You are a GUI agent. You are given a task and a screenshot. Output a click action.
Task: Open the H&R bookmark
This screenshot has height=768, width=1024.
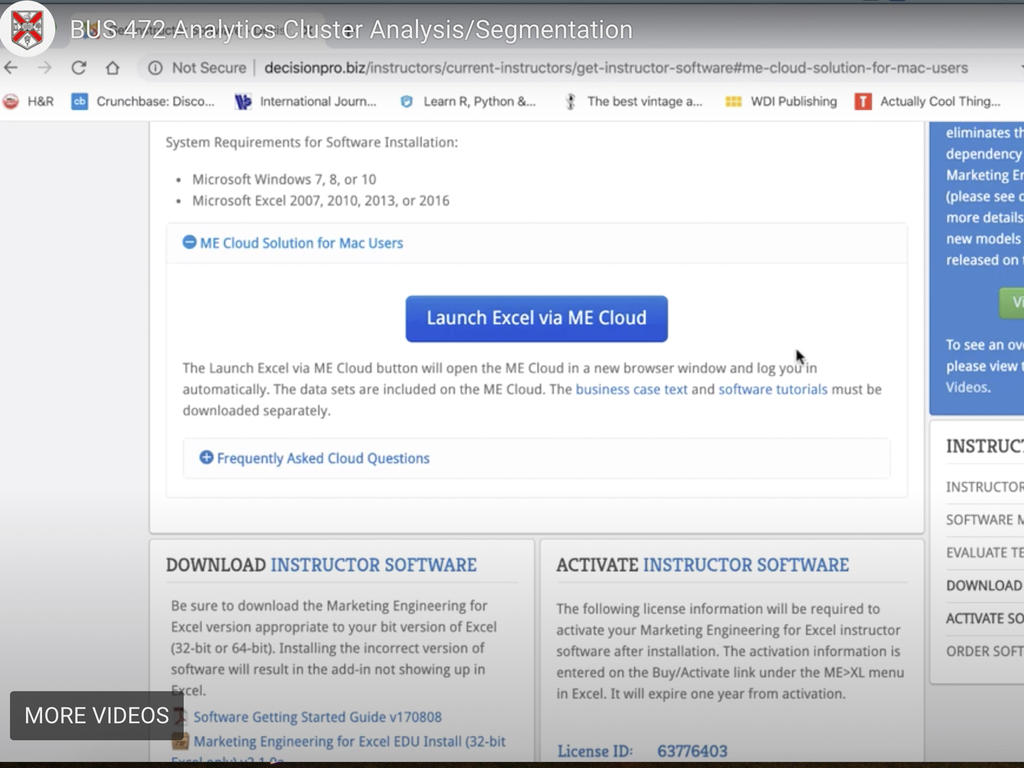[x=28, y=101]
